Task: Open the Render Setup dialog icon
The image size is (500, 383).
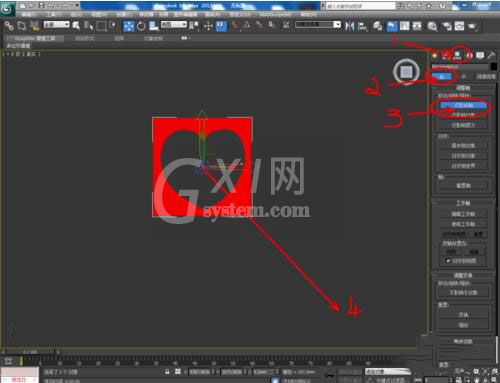Action: 447,26
